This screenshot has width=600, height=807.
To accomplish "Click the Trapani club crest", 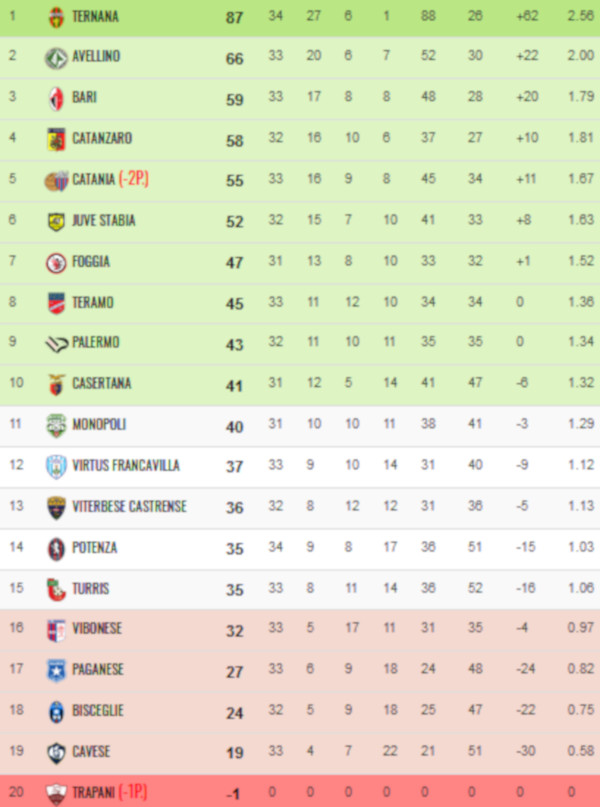I will point(56,794).
